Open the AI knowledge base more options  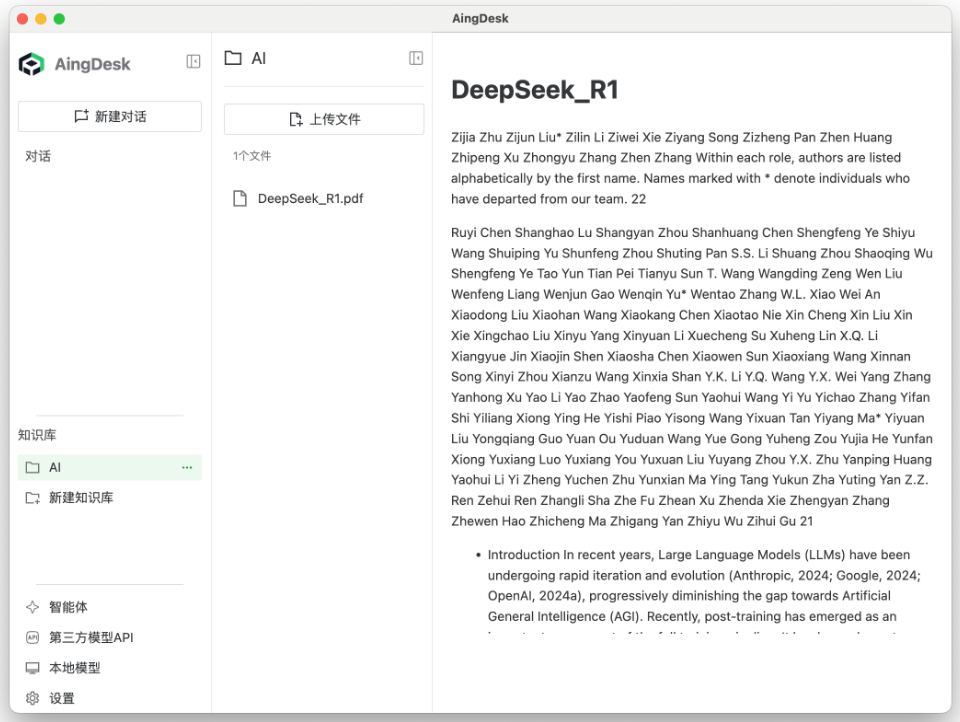point(187,467)
